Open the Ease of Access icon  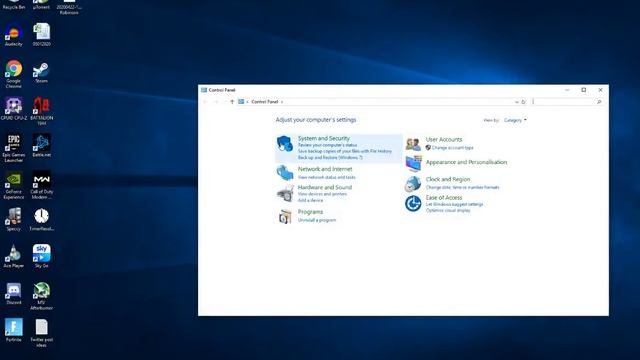coord(413,203)
